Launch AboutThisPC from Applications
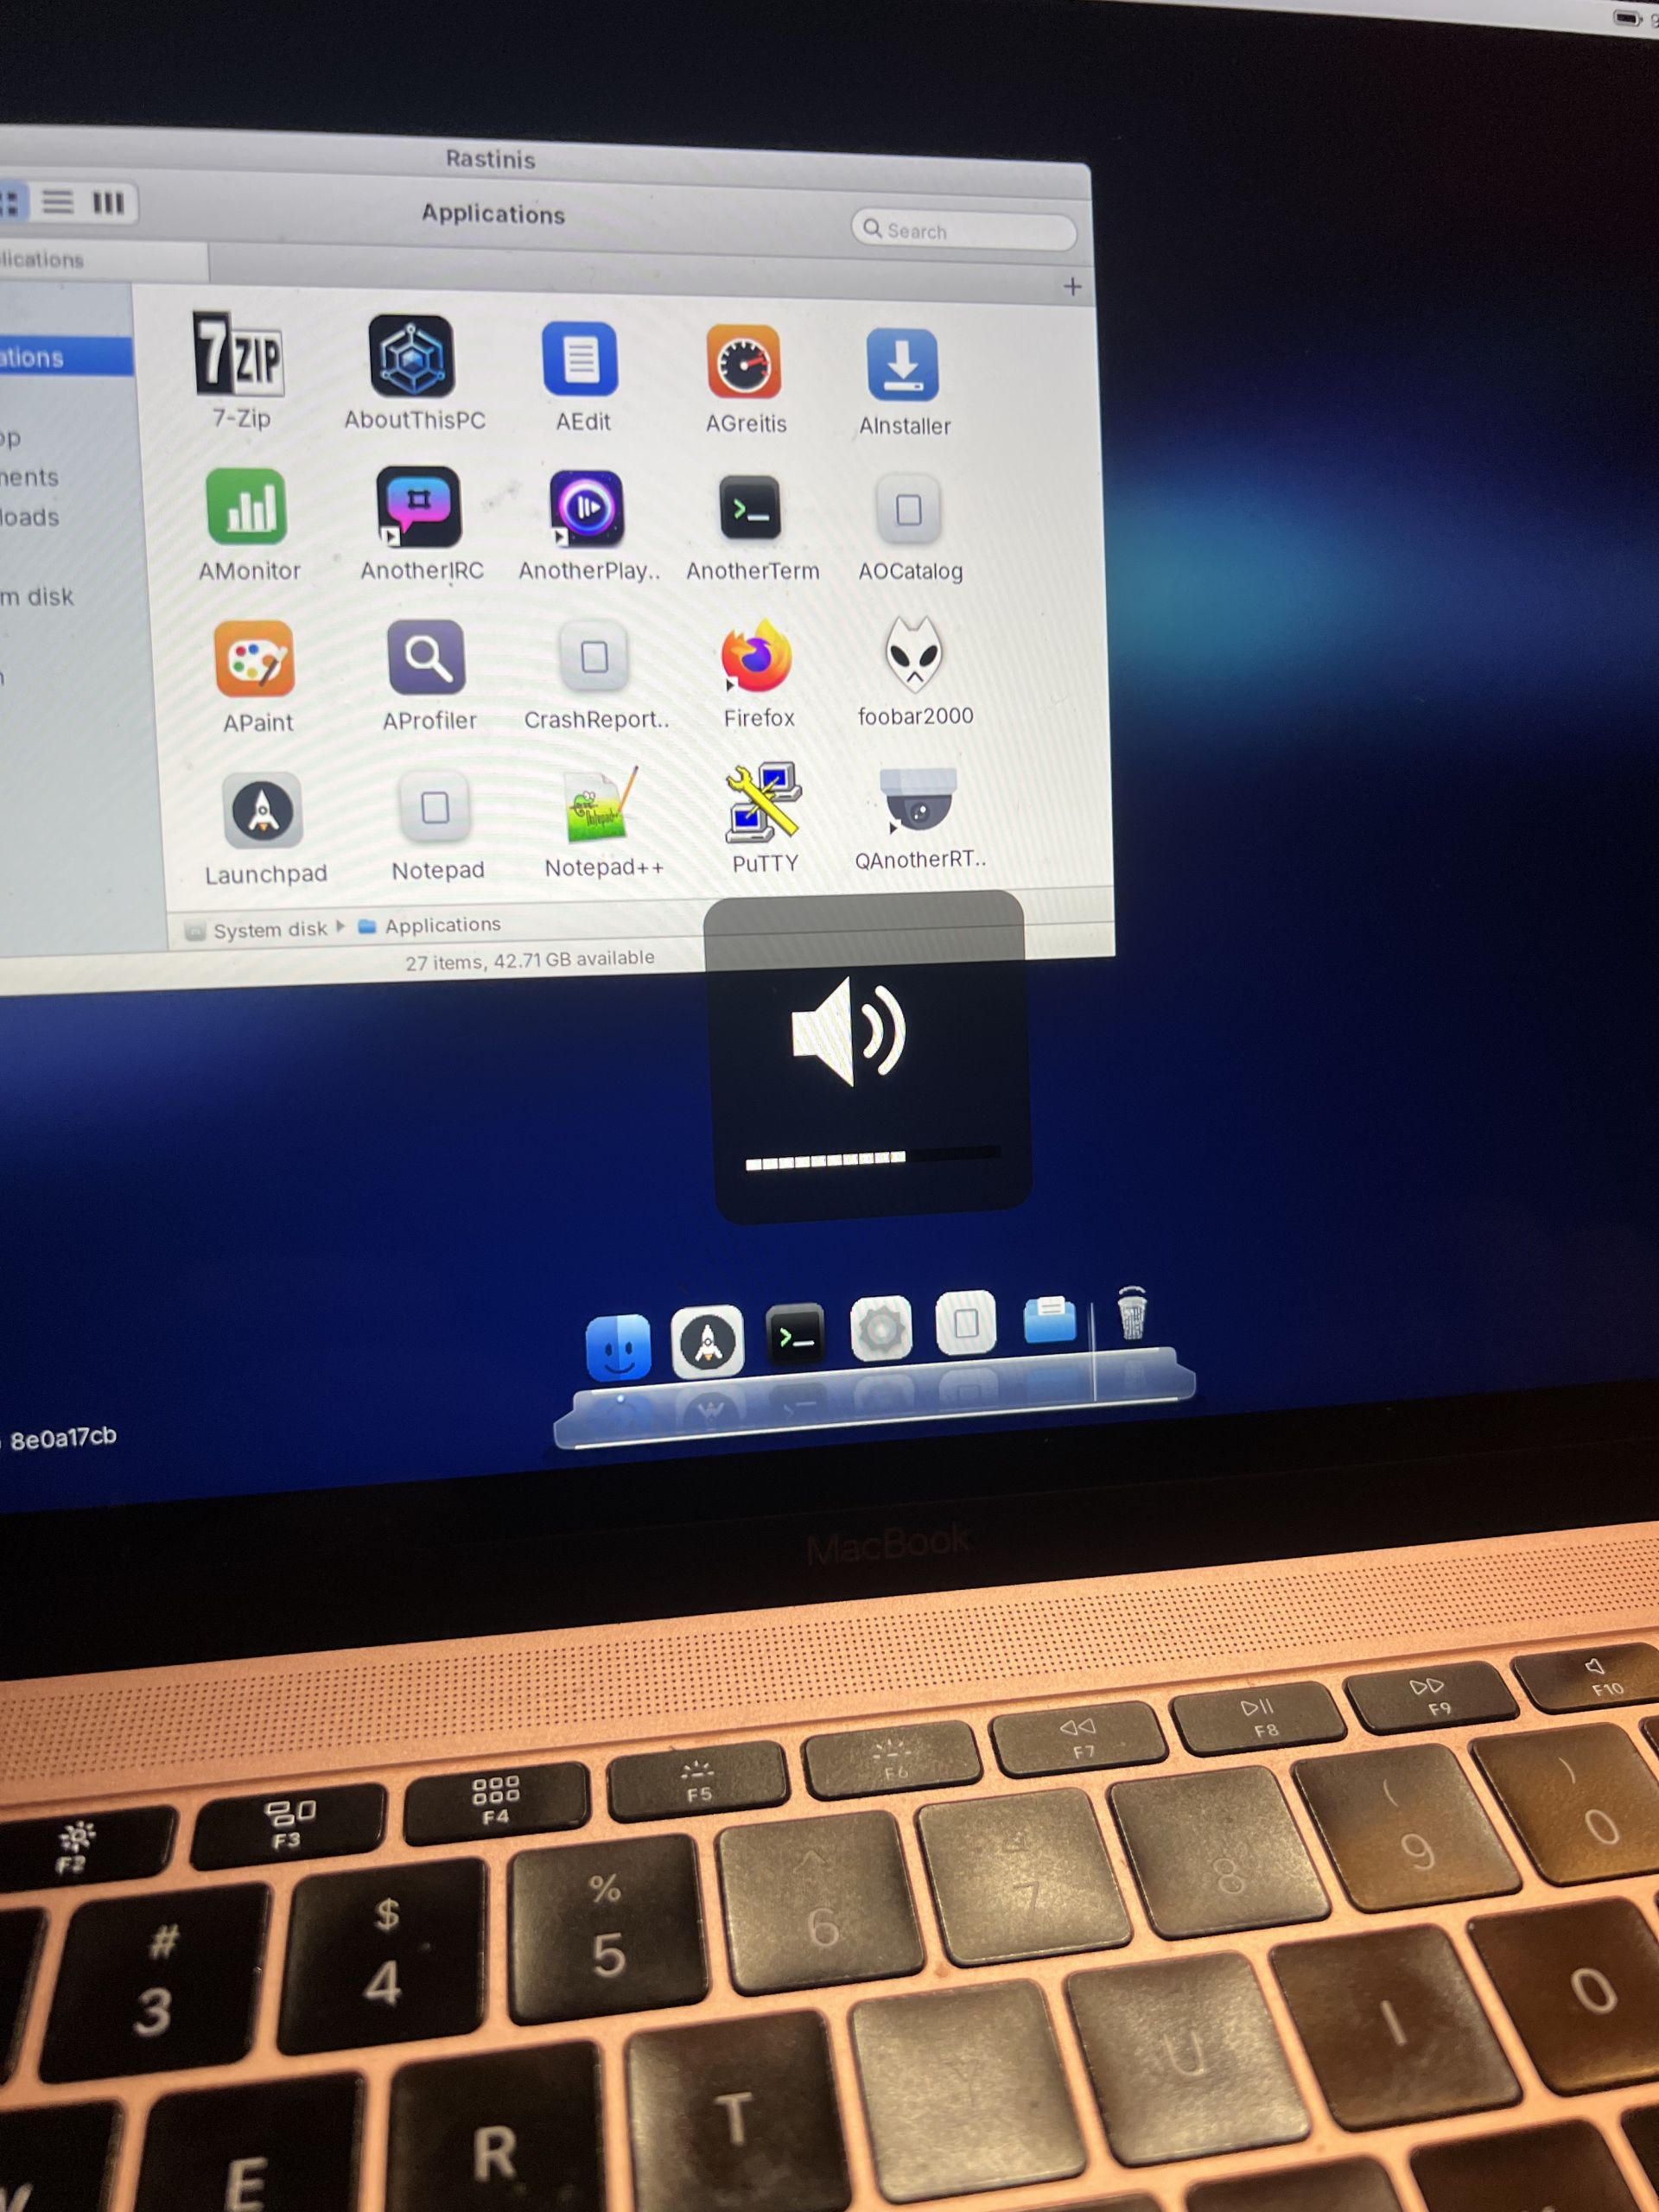This screenshot has width=1659, height=2212. [x=412, y=357]
